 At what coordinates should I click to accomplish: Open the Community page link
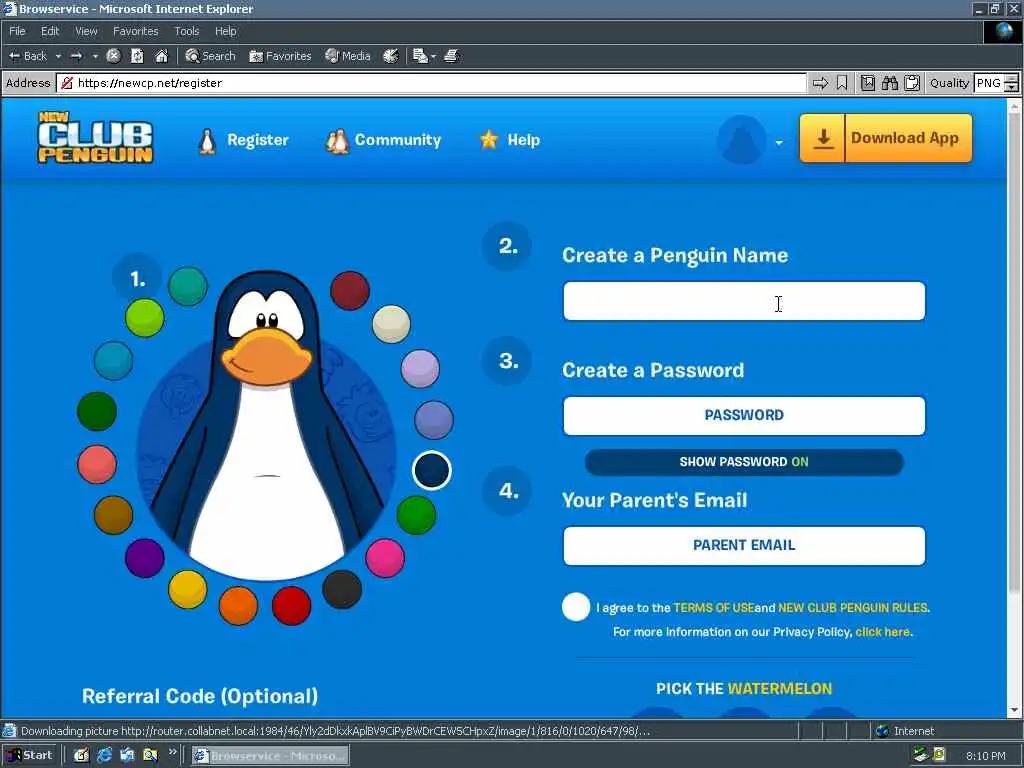(x=383, y=140)
